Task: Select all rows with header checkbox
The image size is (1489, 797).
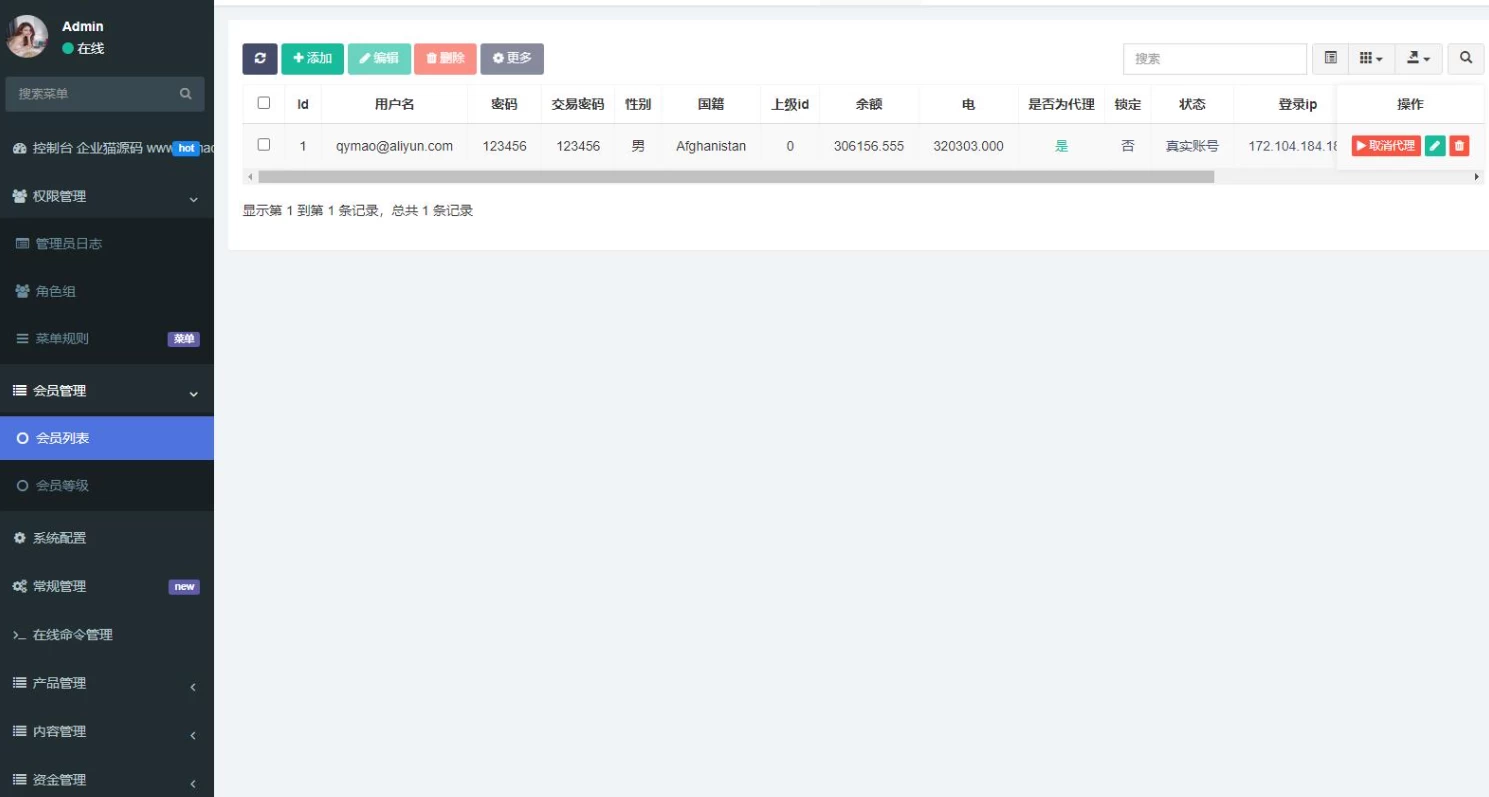Action: (x=264, y=103)
